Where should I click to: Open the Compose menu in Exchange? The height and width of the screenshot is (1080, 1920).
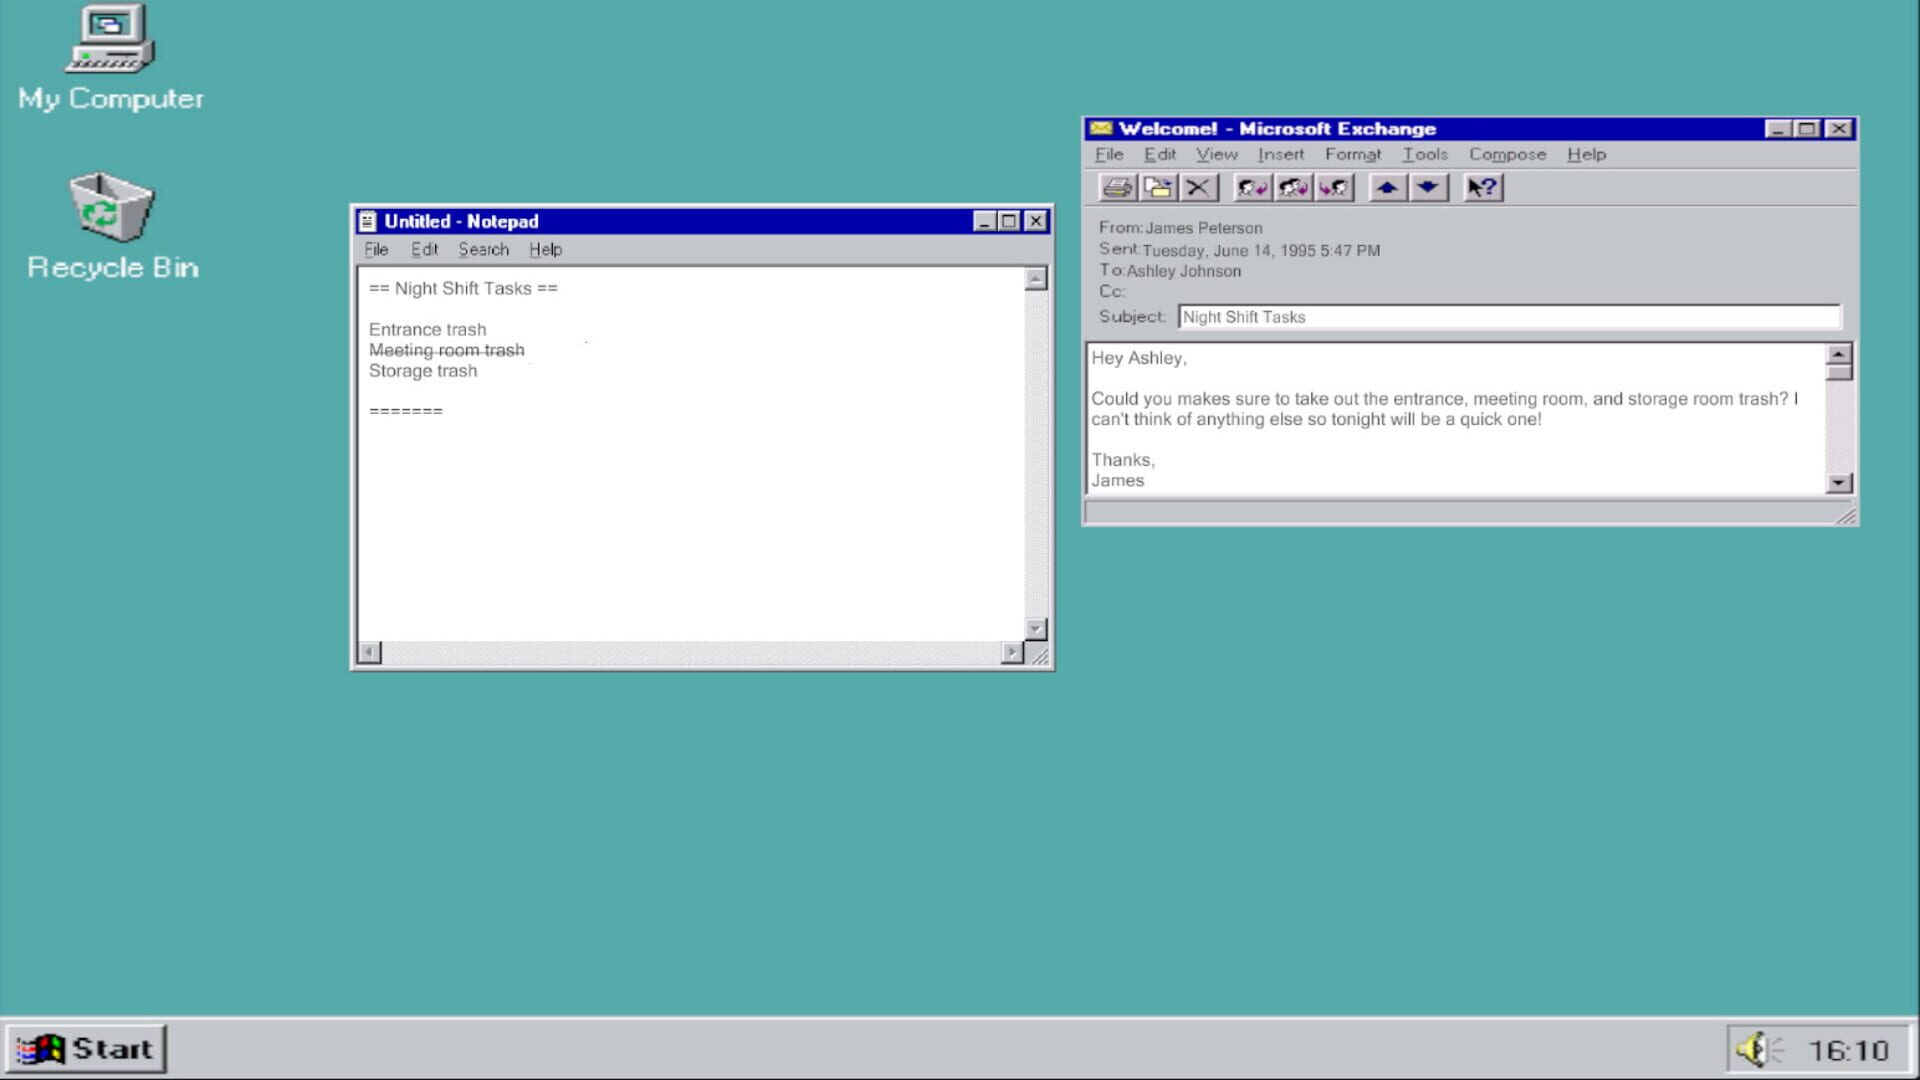click(x=1507, y=154)
